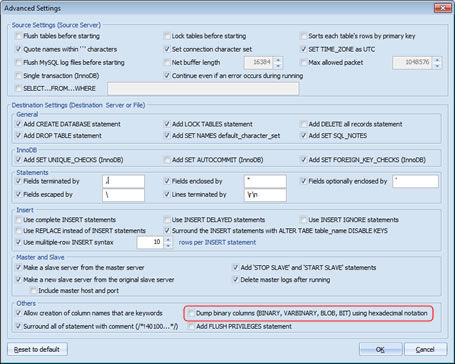Toggle Add CREATE DATABASE statement

(19, 124)
